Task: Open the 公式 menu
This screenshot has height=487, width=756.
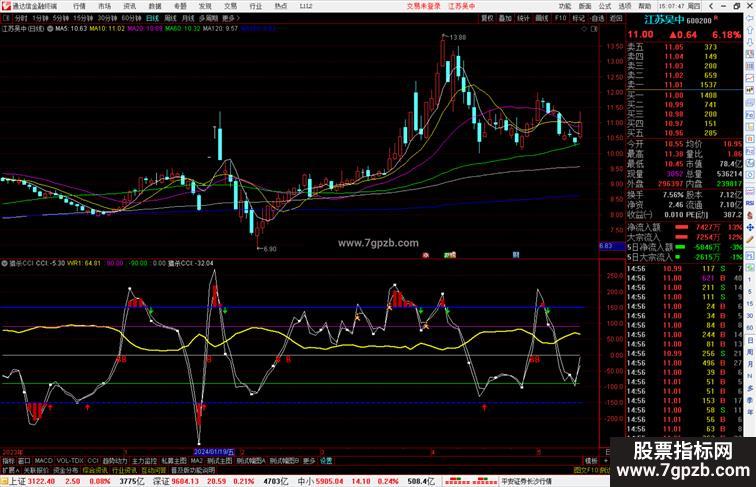Action: [605, 6]
